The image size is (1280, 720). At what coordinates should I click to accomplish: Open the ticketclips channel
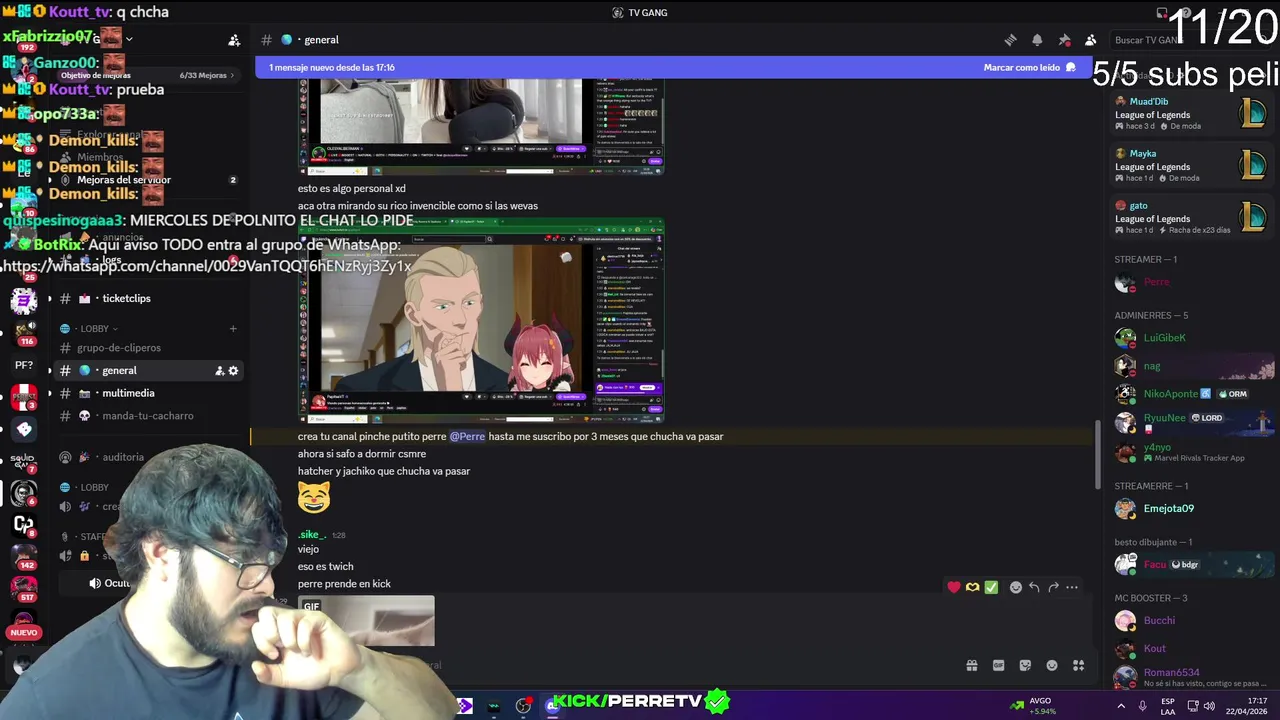click(148, 298)
